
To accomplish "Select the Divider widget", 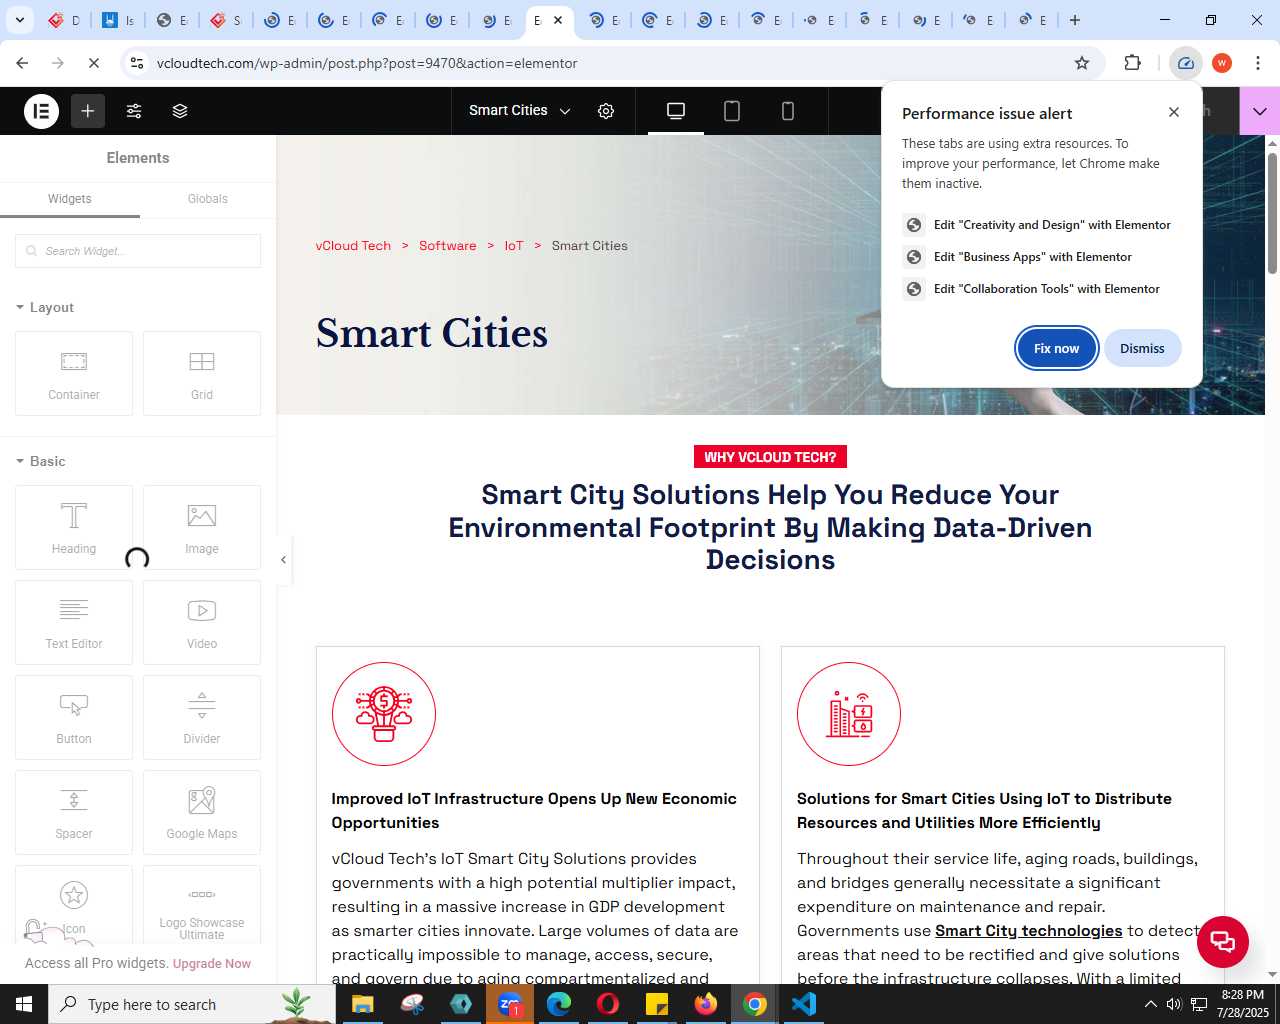I will pyautogui.click(x=202, y=718).
